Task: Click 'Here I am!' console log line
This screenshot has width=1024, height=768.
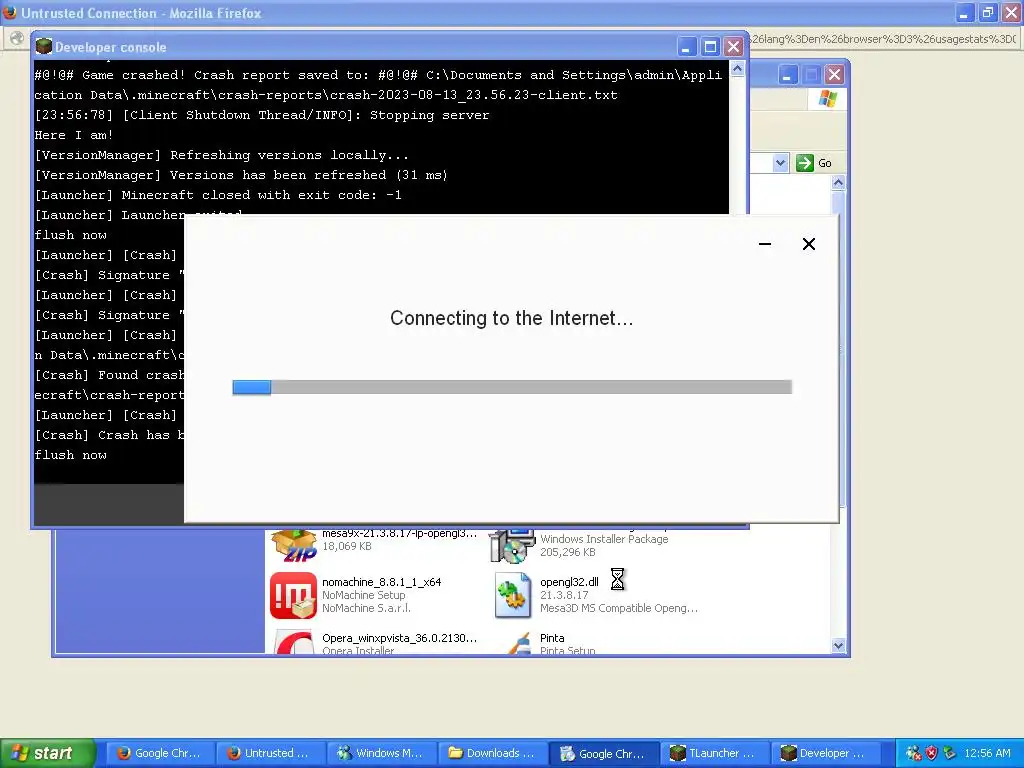Action: coord(74,135)
